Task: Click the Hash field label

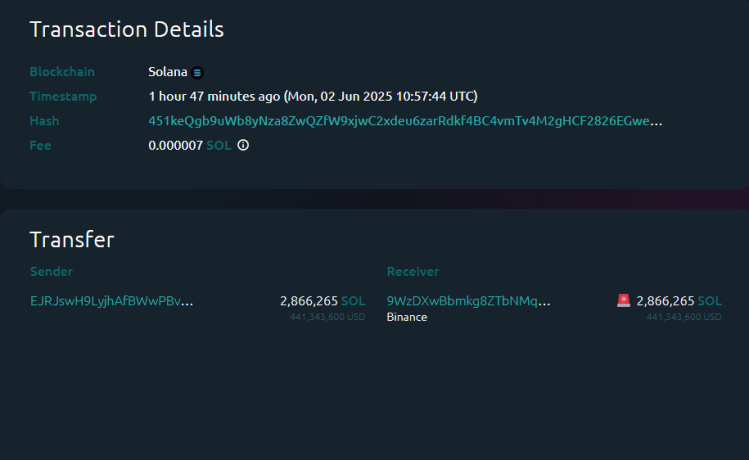Action: click(x=44, y=121)
